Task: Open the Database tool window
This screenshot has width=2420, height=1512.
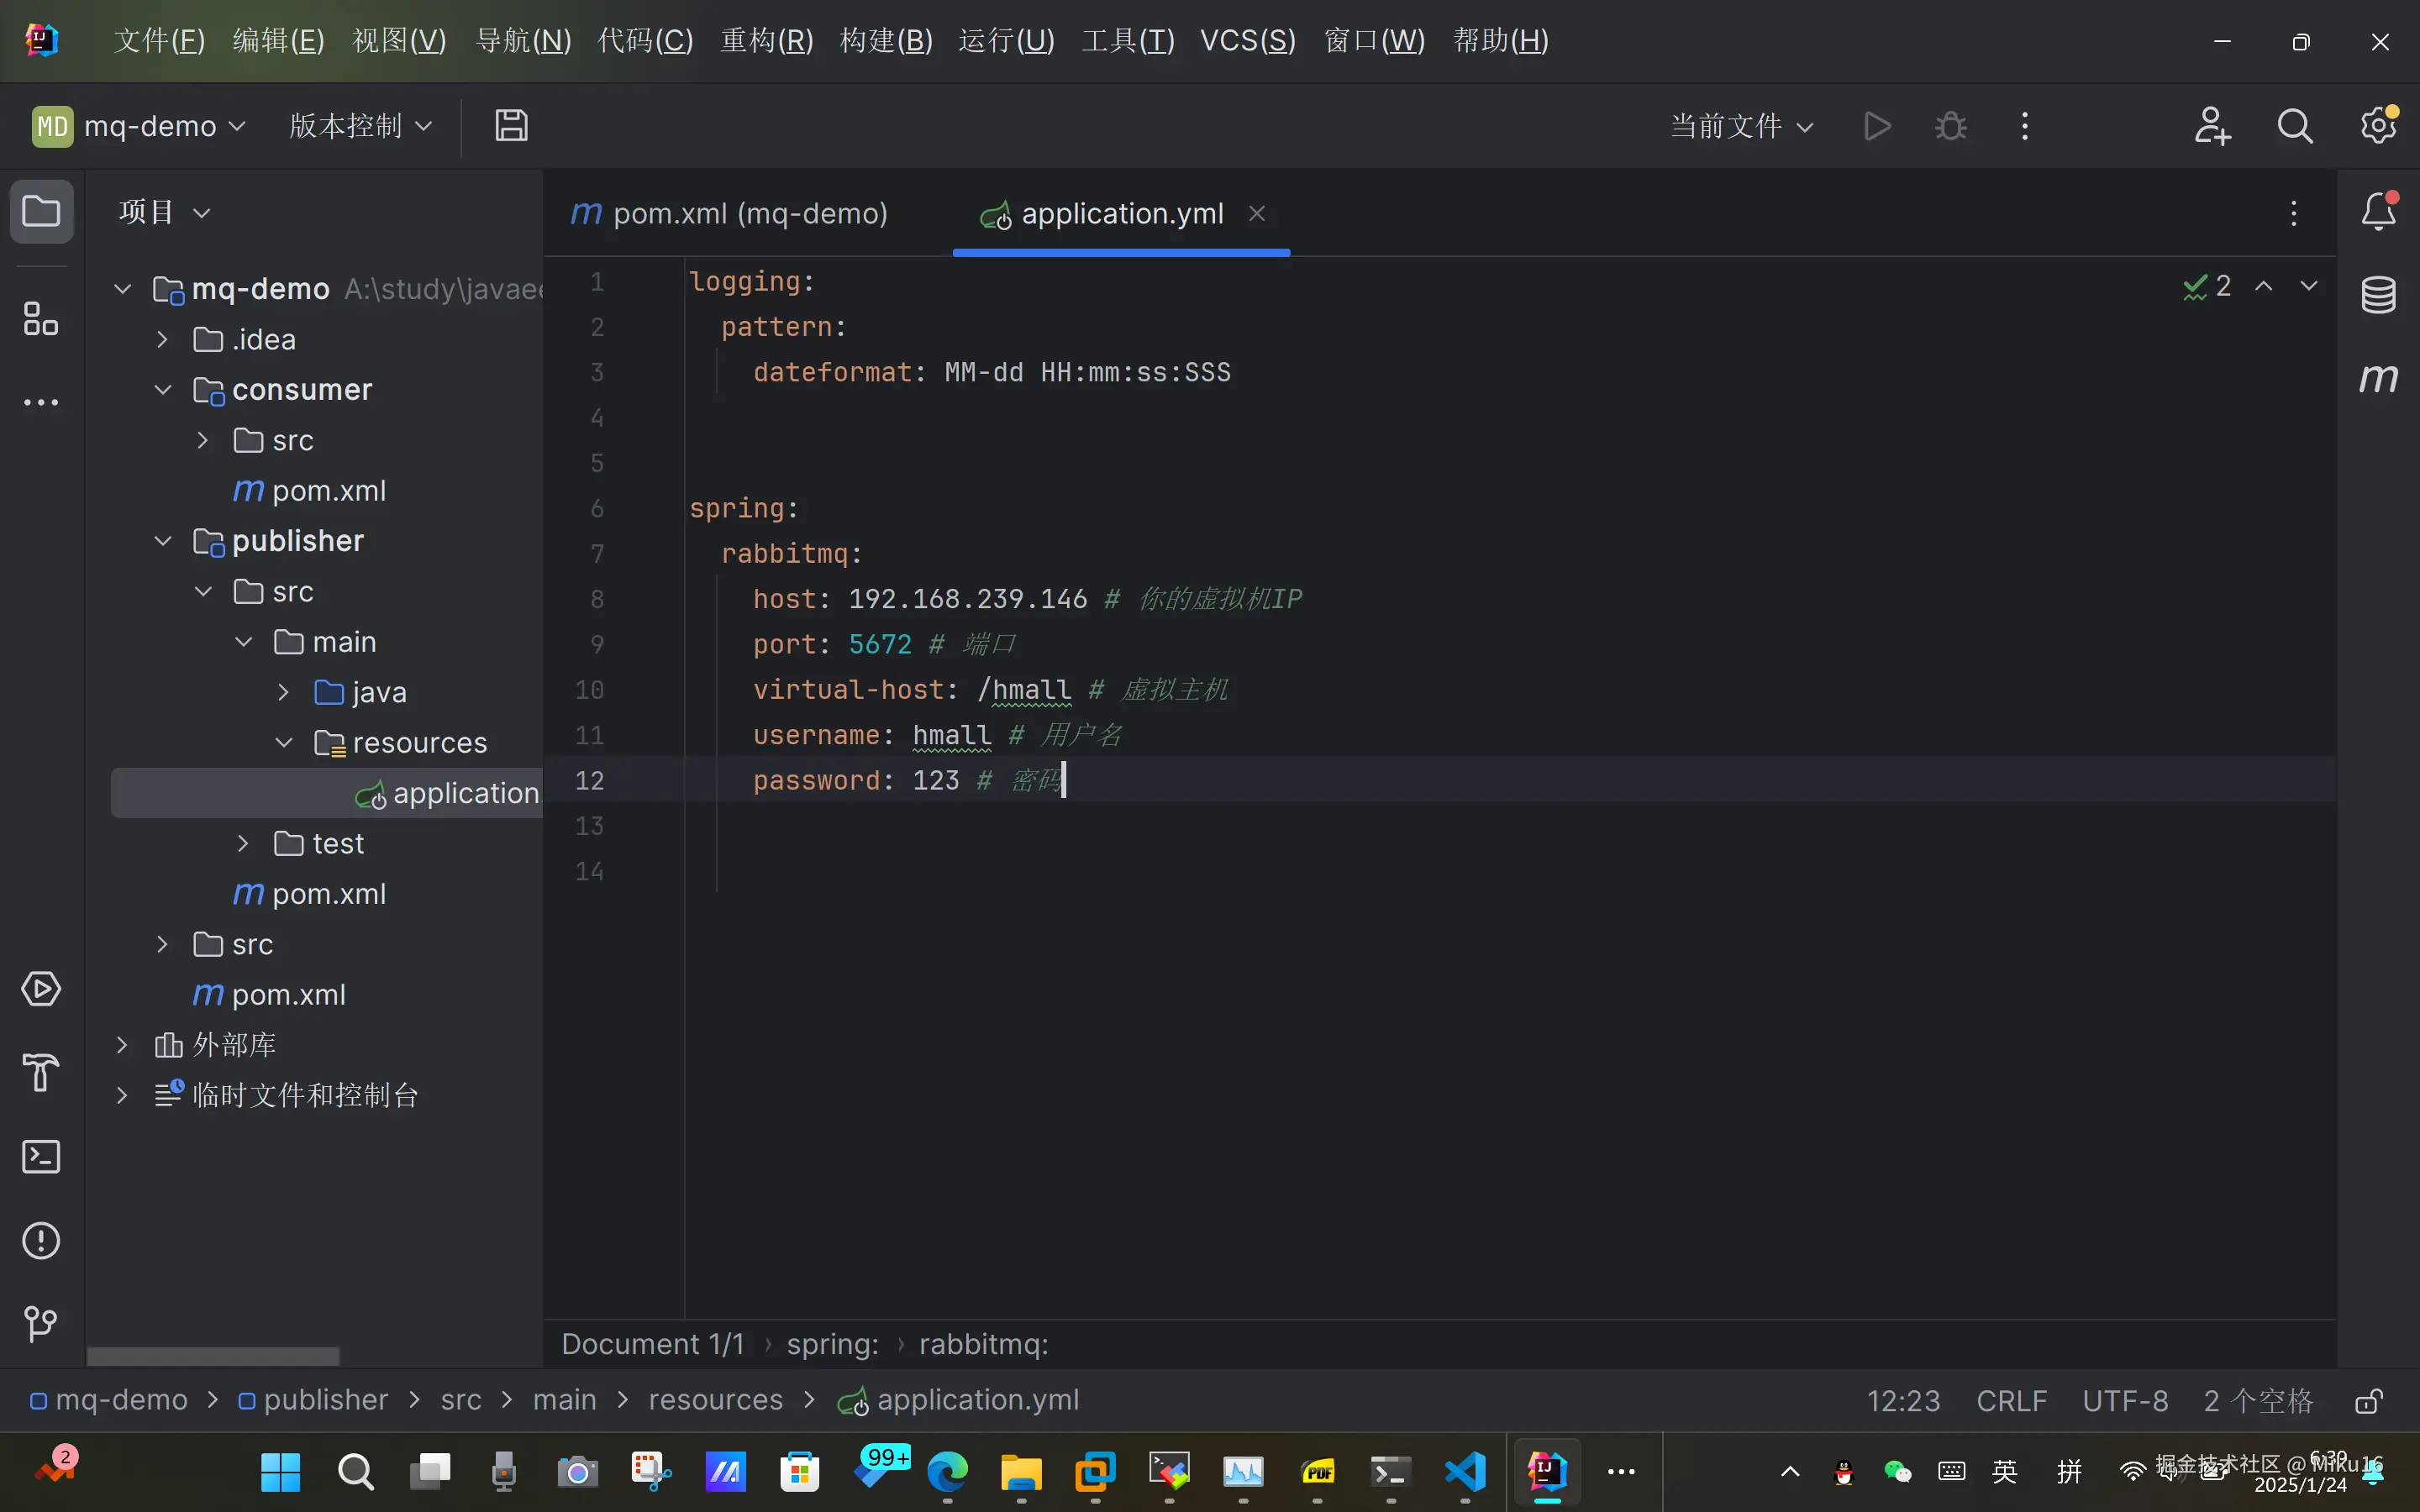Action: click(x=2378, y=295)
